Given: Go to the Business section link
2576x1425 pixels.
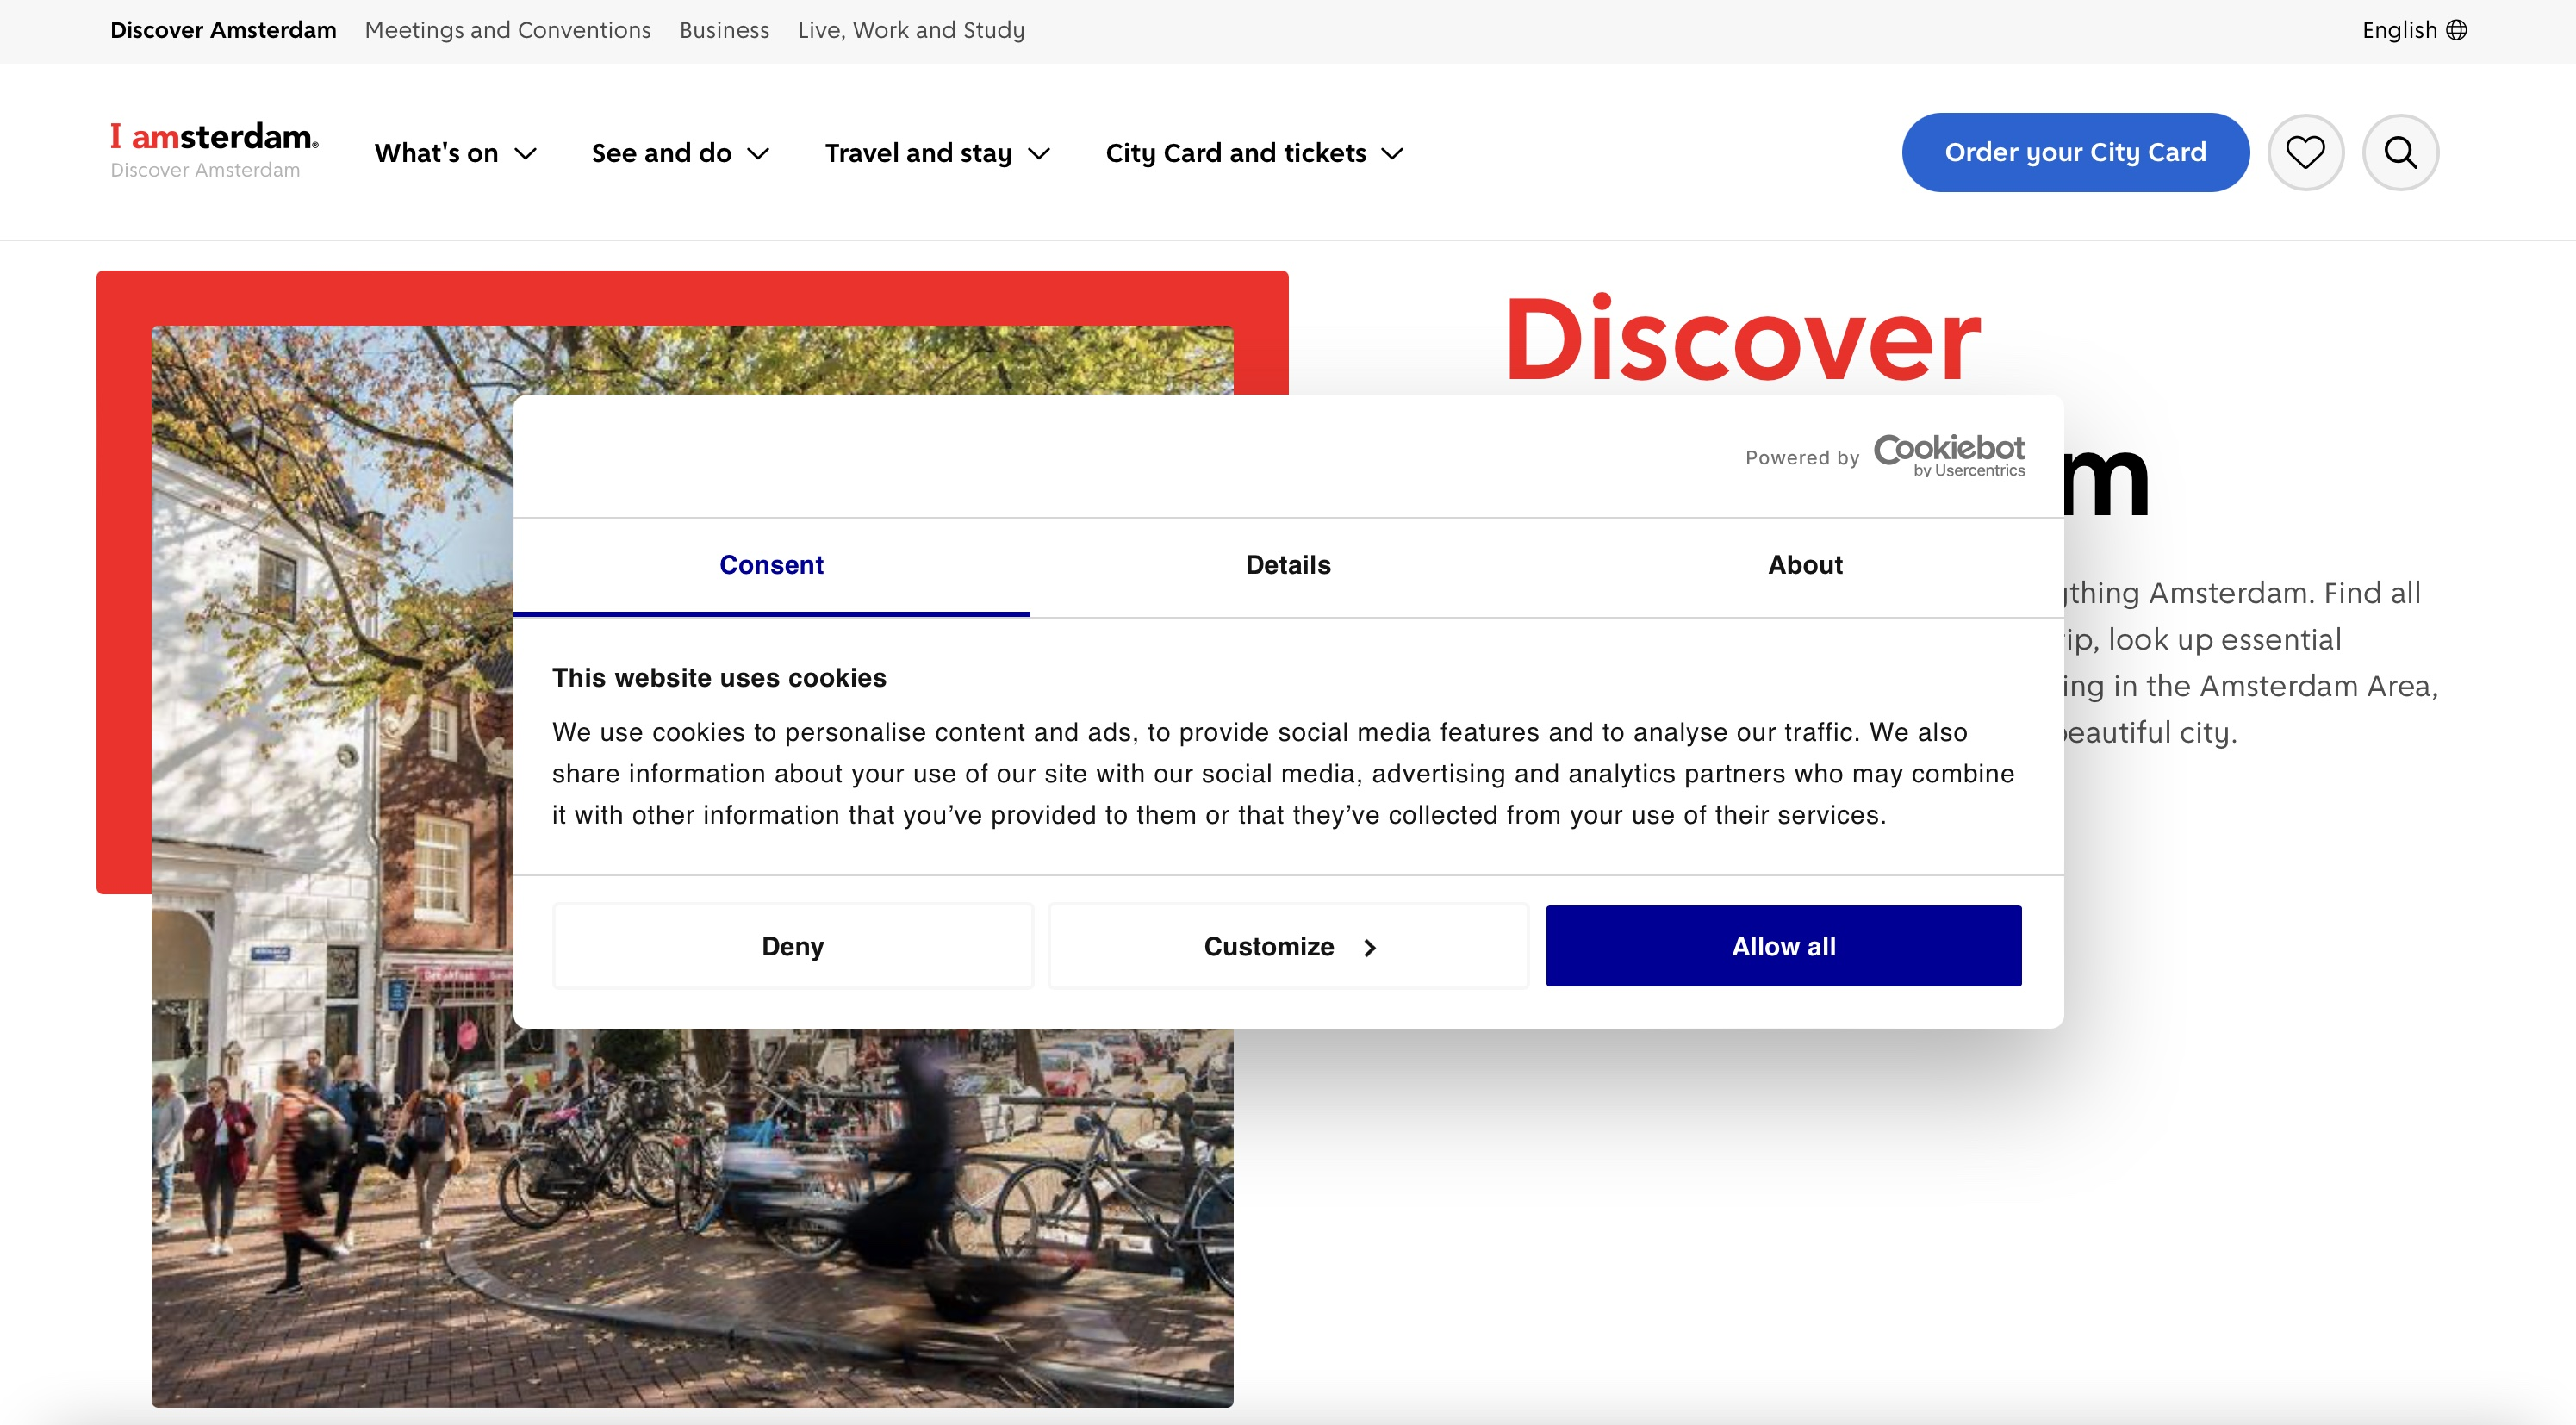Looking at the screenshot, I should click(x=724, y=30).
